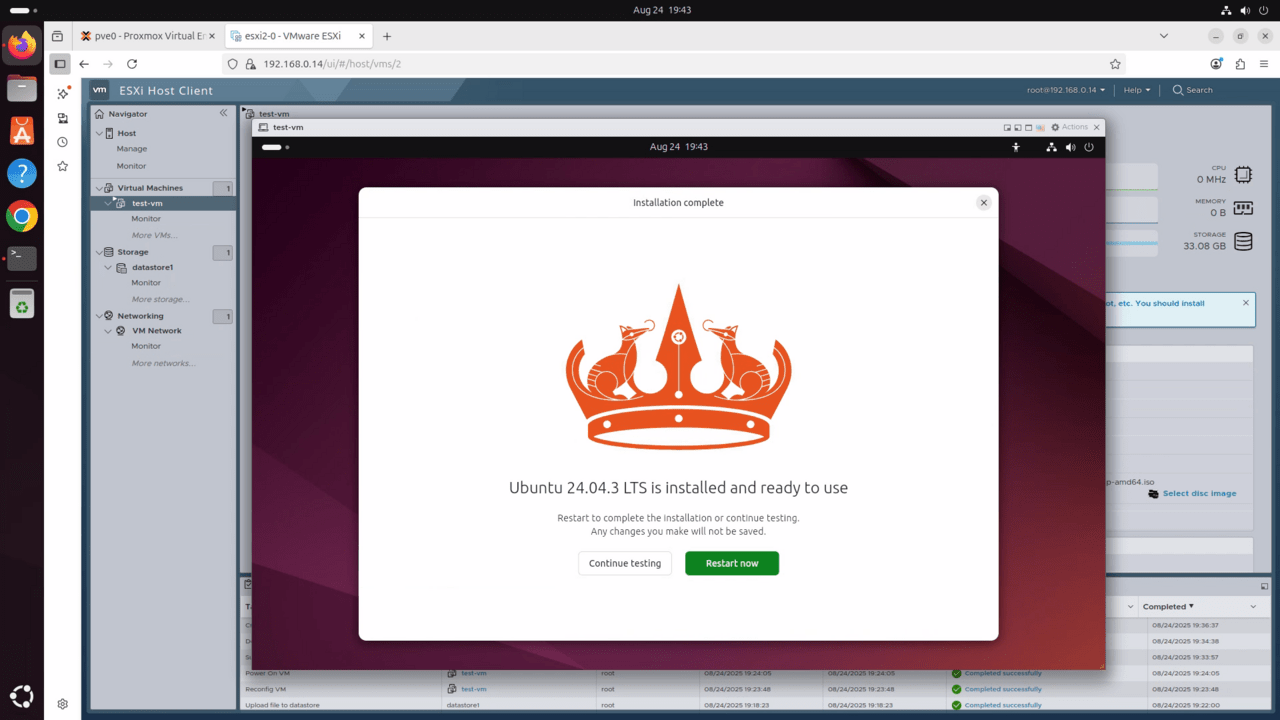Open More storage... in the navigator

click(161, 299)
